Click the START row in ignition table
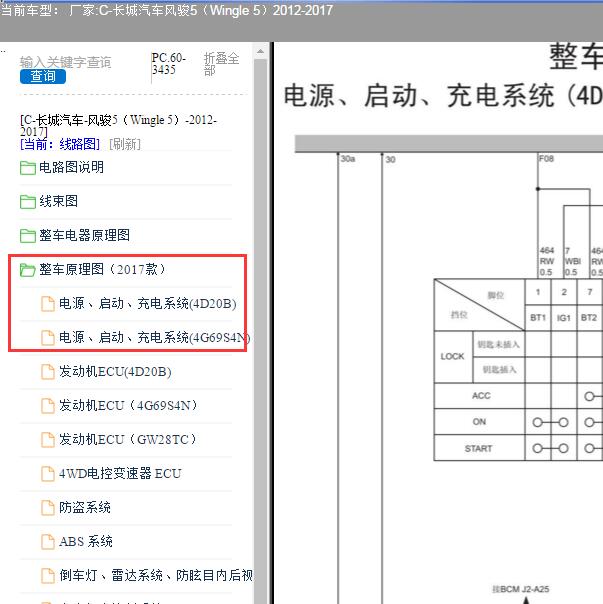The width and height of the screenshot is (603, 604). click(x=479, y=448)
